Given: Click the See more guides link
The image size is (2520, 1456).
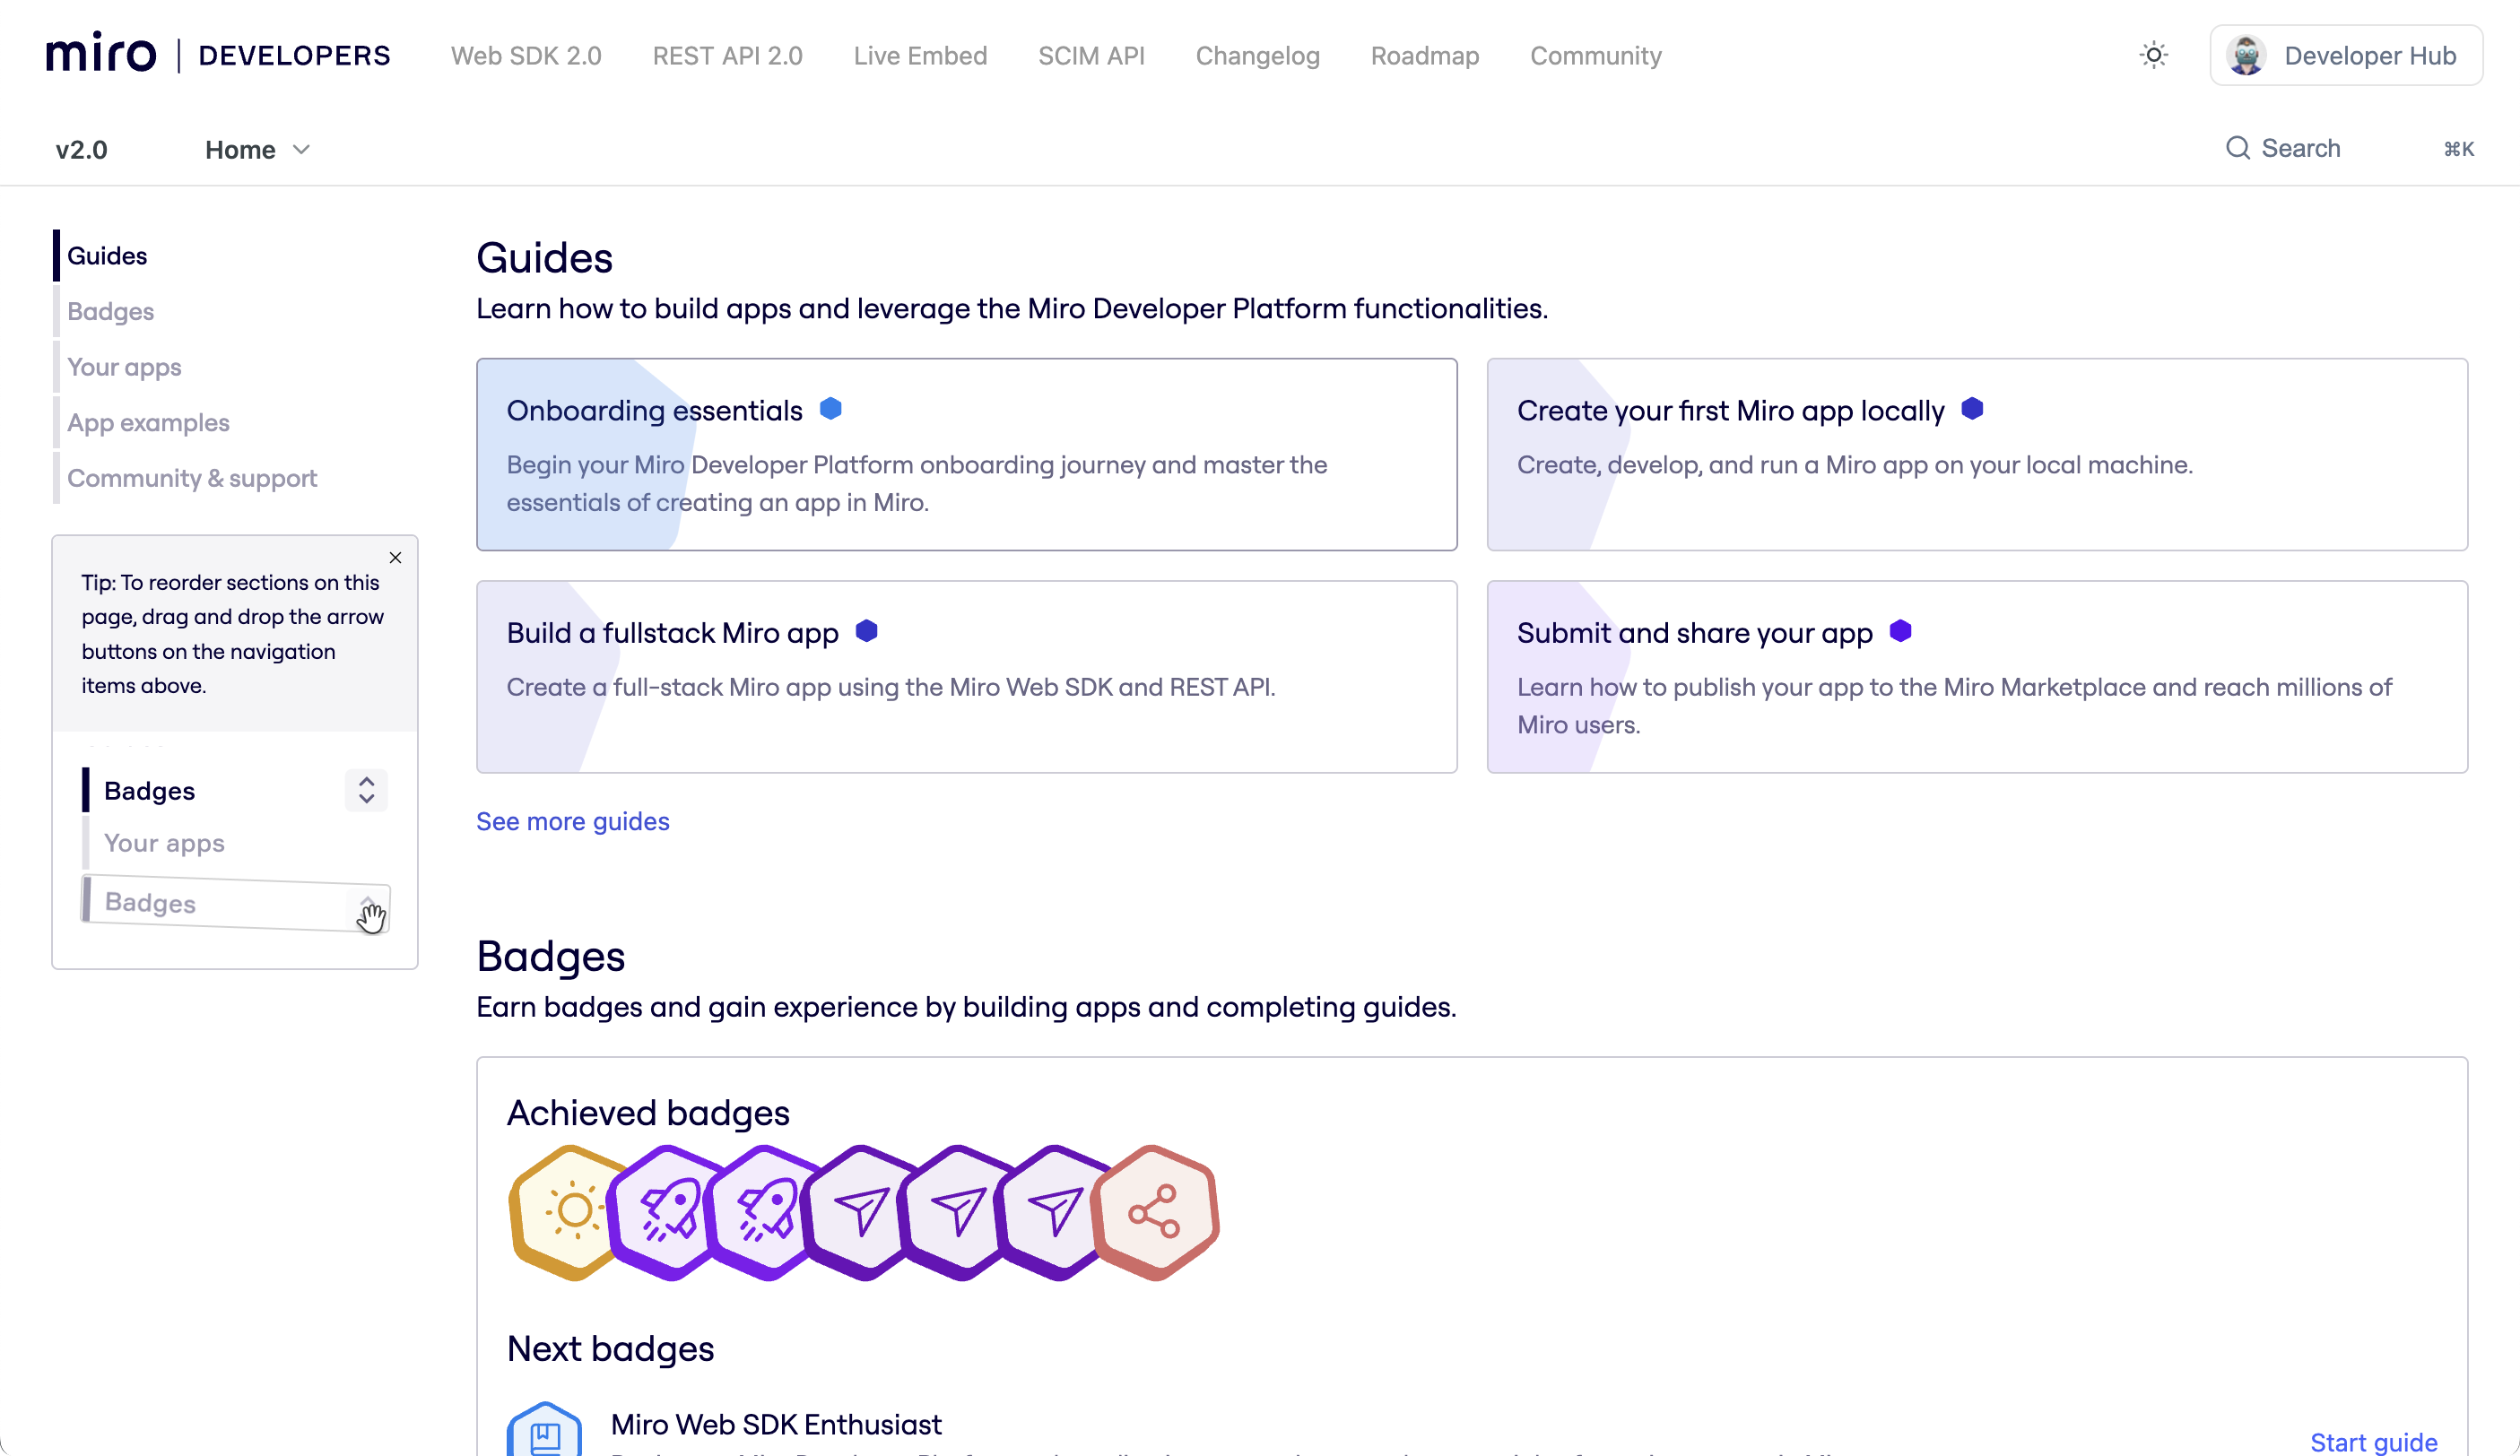Looking at the screenshot, I should pos(572,821).
